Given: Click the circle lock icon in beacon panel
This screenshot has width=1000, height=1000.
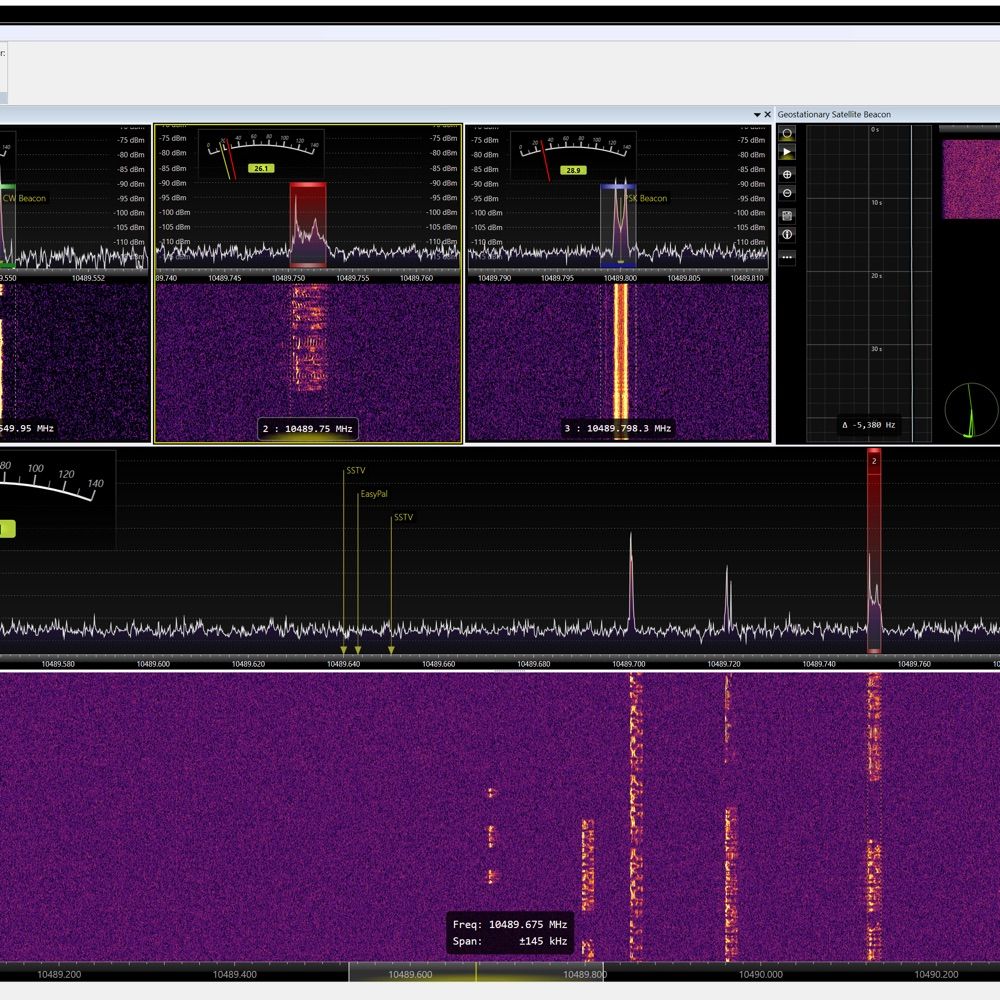Looking at the screenshot, I should (787, 134).
